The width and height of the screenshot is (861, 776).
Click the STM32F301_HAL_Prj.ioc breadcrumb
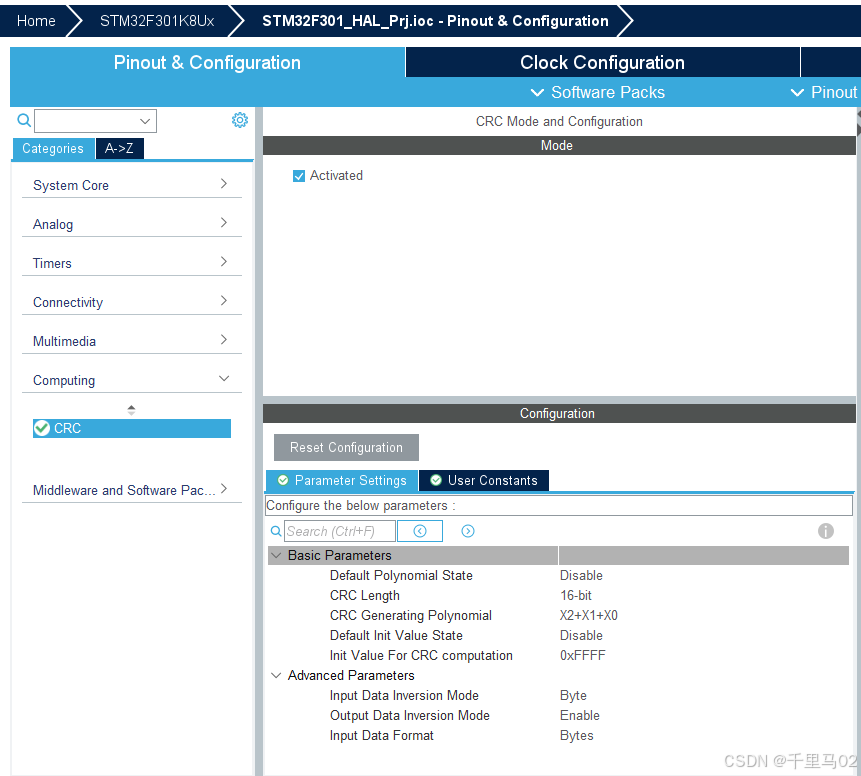coord(435,21)
